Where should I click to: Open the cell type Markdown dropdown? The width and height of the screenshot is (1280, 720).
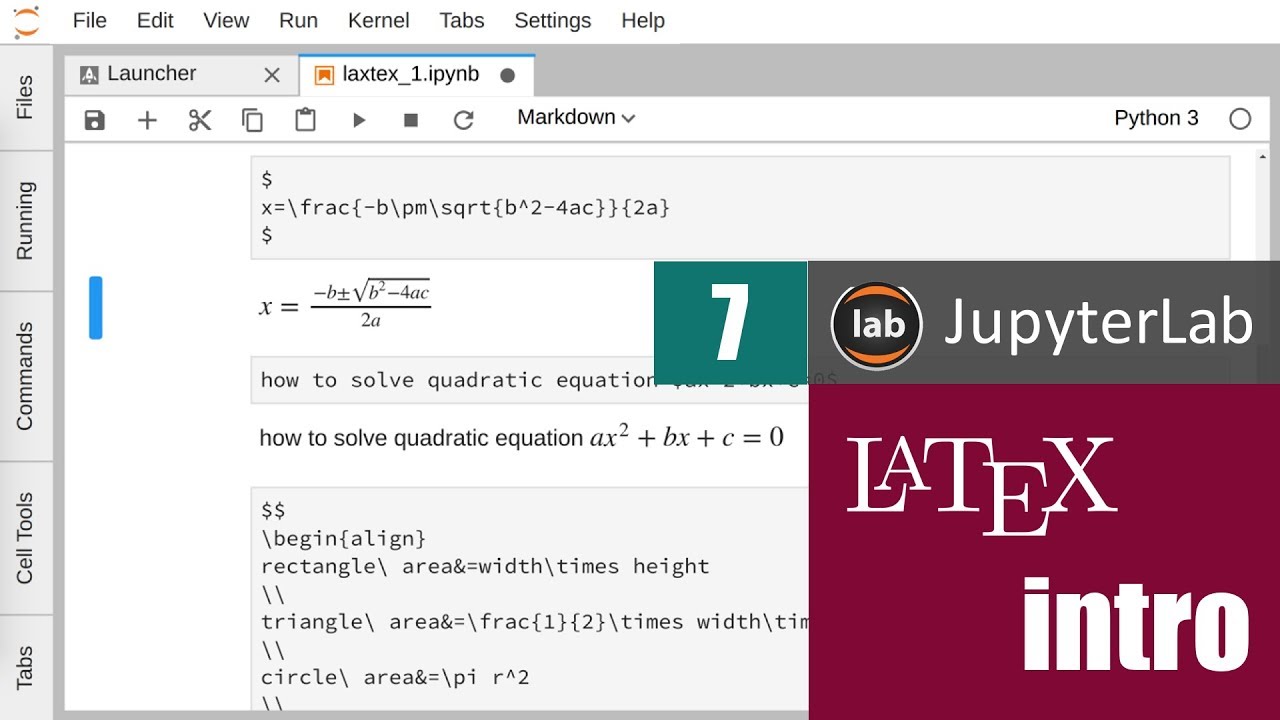576,117
